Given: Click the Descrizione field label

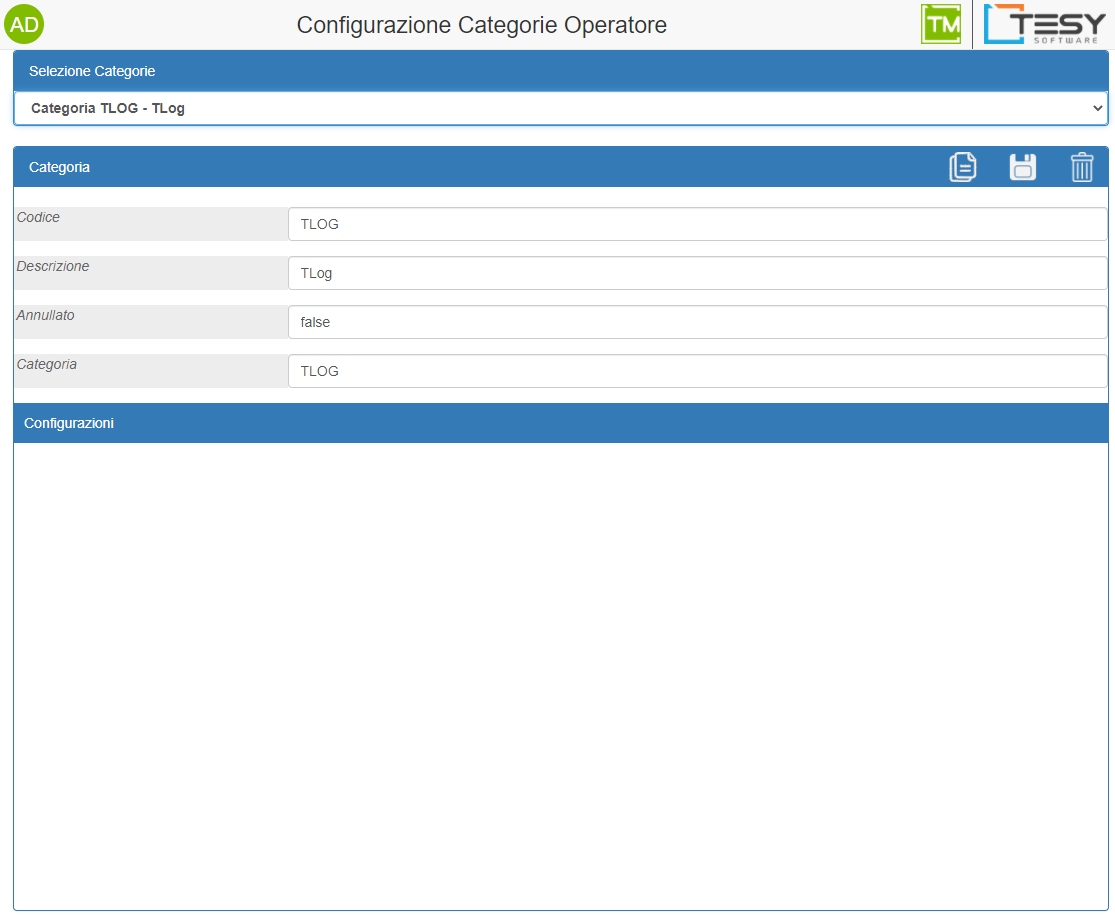Looking at the screenshot, I should [53, 266].
